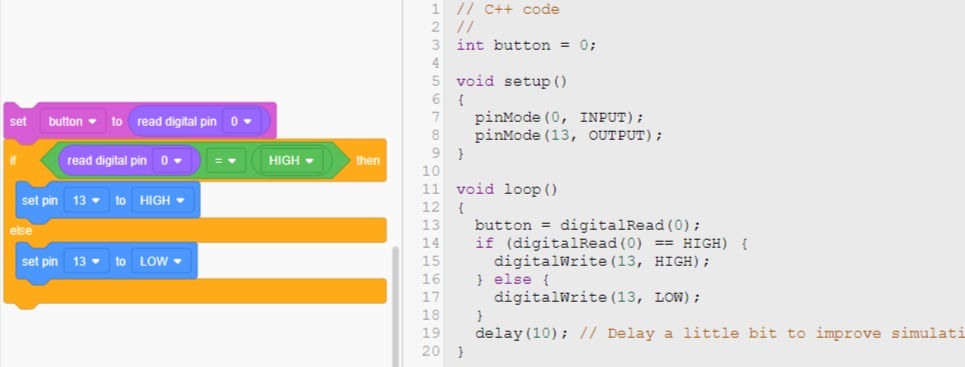This screenshot has height=367, width=965.
Task: Click the '} else {' code line
Action: [512, 280]
